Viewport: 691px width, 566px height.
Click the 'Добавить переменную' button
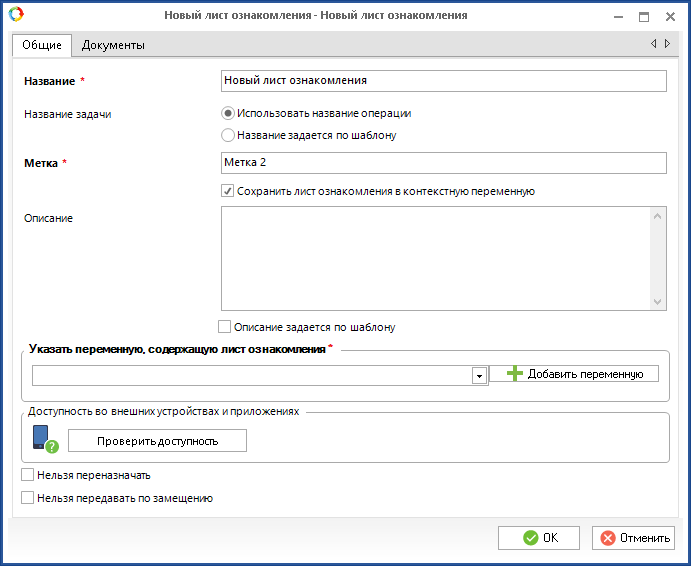[x=574, y=374]
